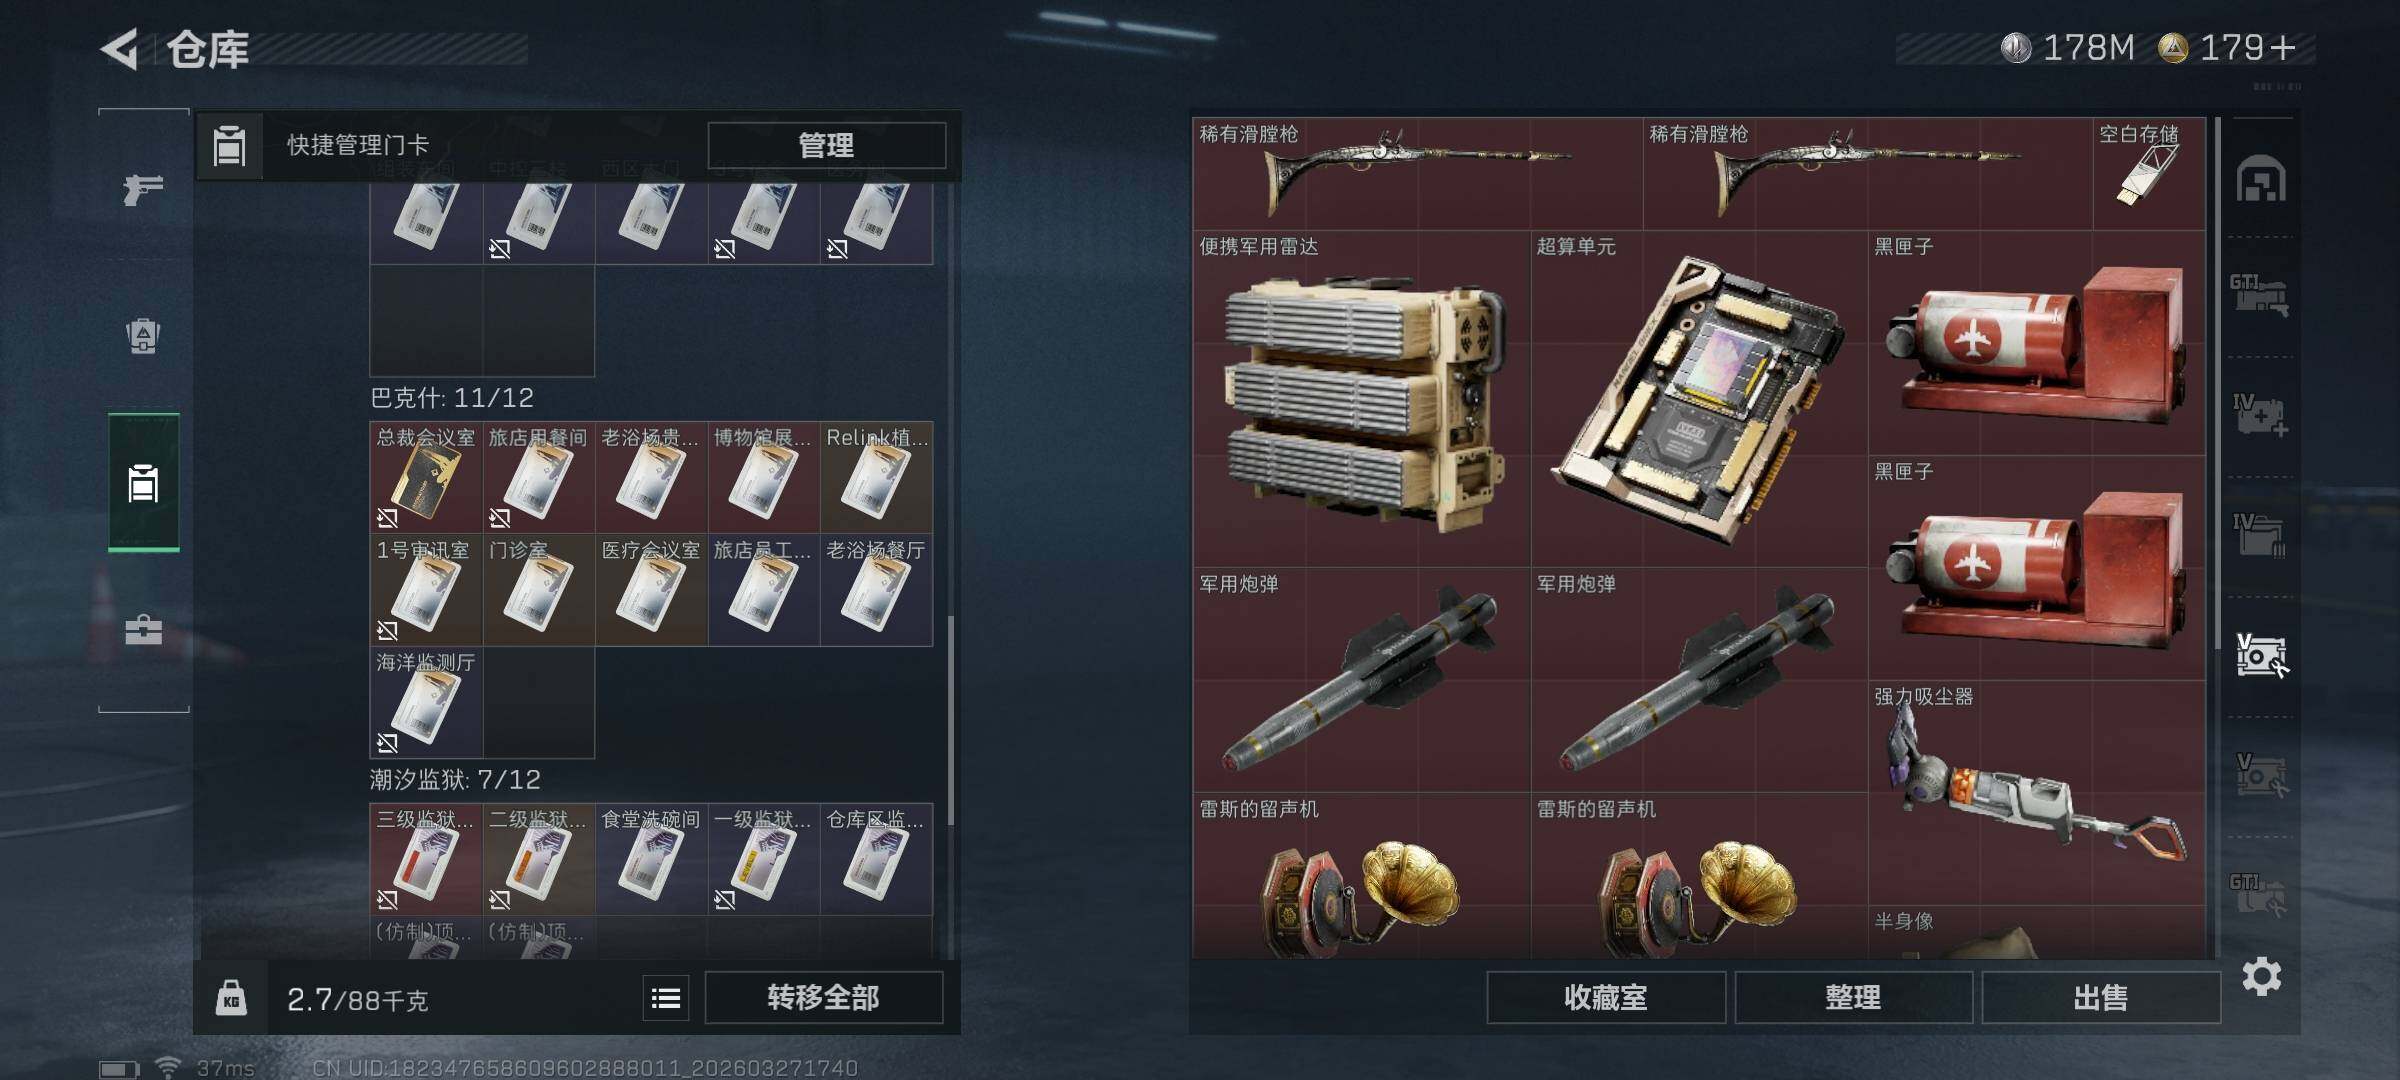Select the 总裁会议室 keycard
This screenshot has height=1080, width=2400.
pos(426,477)
